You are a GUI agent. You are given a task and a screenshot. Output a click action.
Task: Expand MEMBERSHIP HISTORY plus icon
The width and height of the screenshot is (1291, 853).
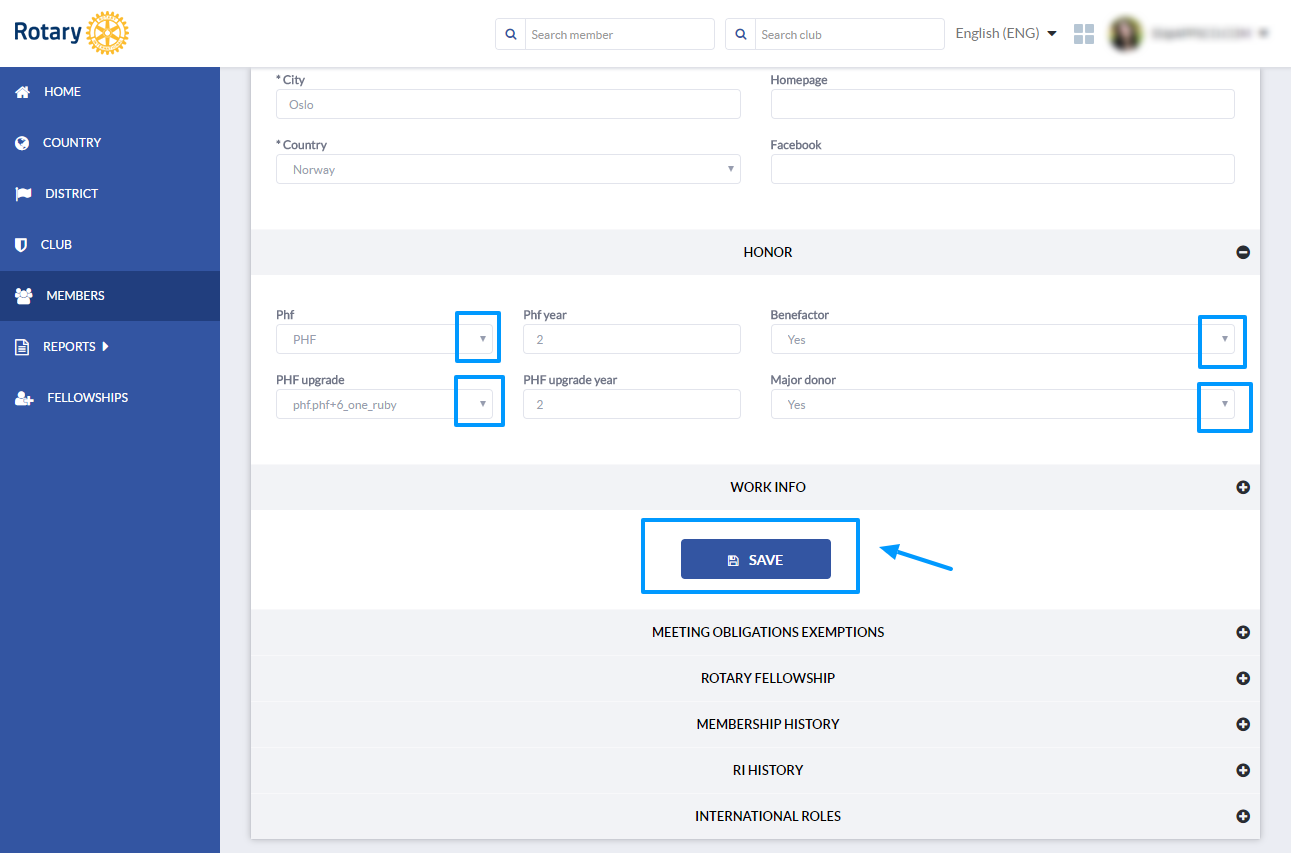(x=1243, y=724)
